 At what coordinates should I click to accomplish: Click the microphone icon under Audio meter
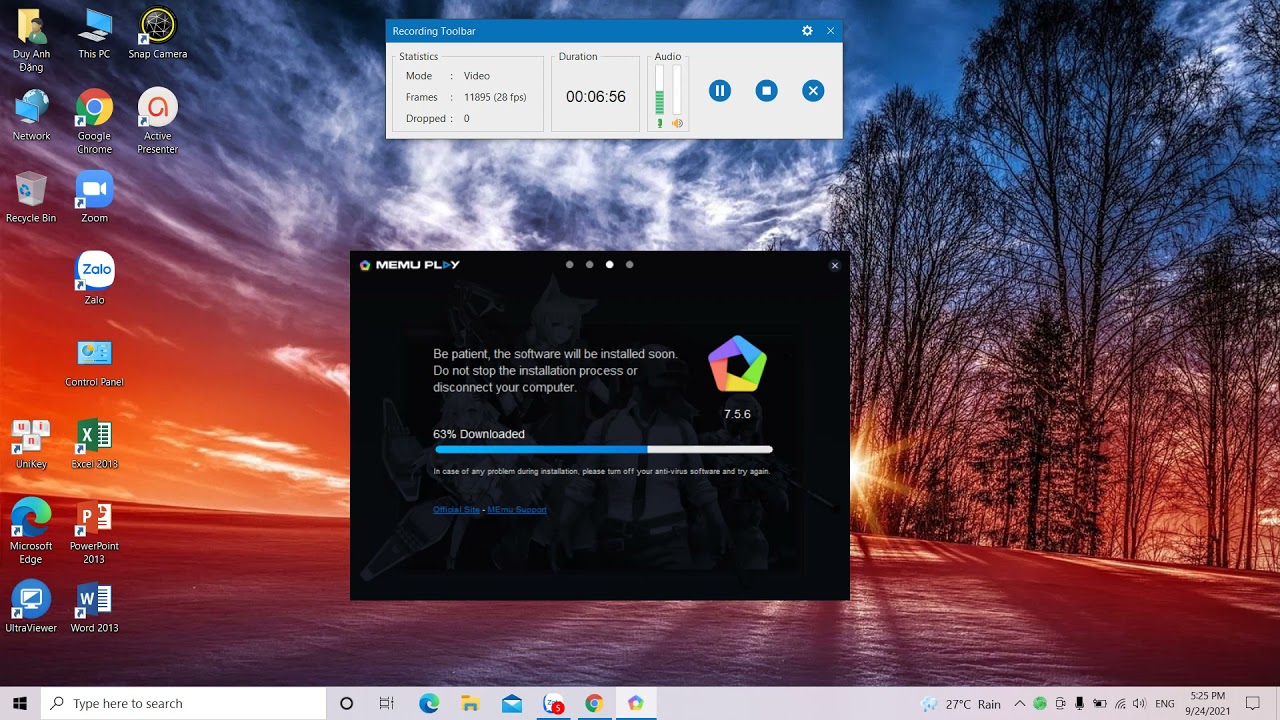click(660, 123)
